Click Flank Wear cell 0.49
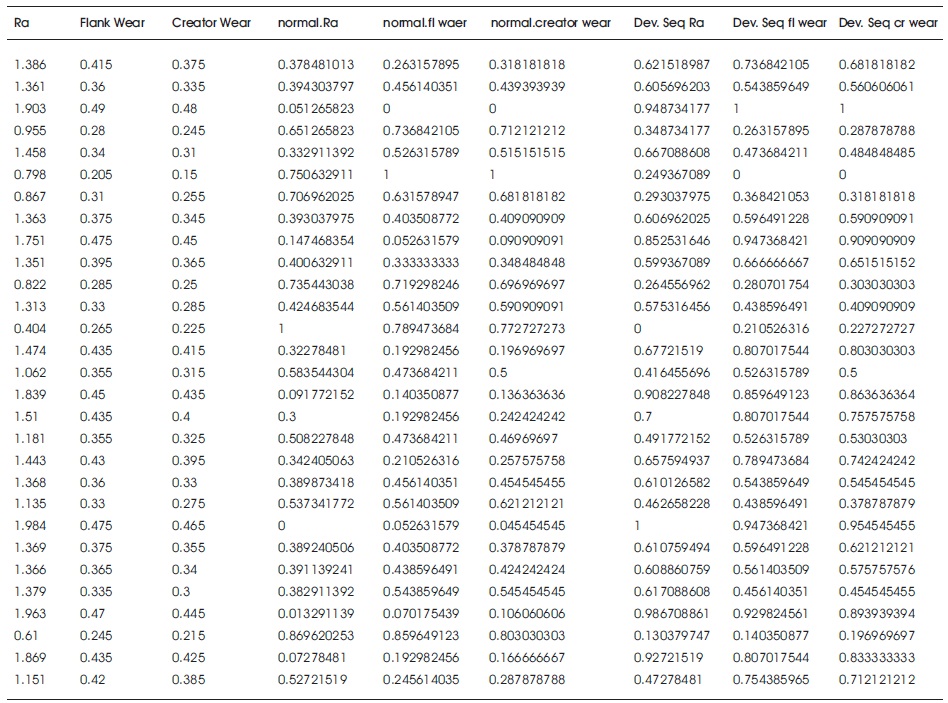The height and width of the screenshot is (703, 948). point(93,109)
